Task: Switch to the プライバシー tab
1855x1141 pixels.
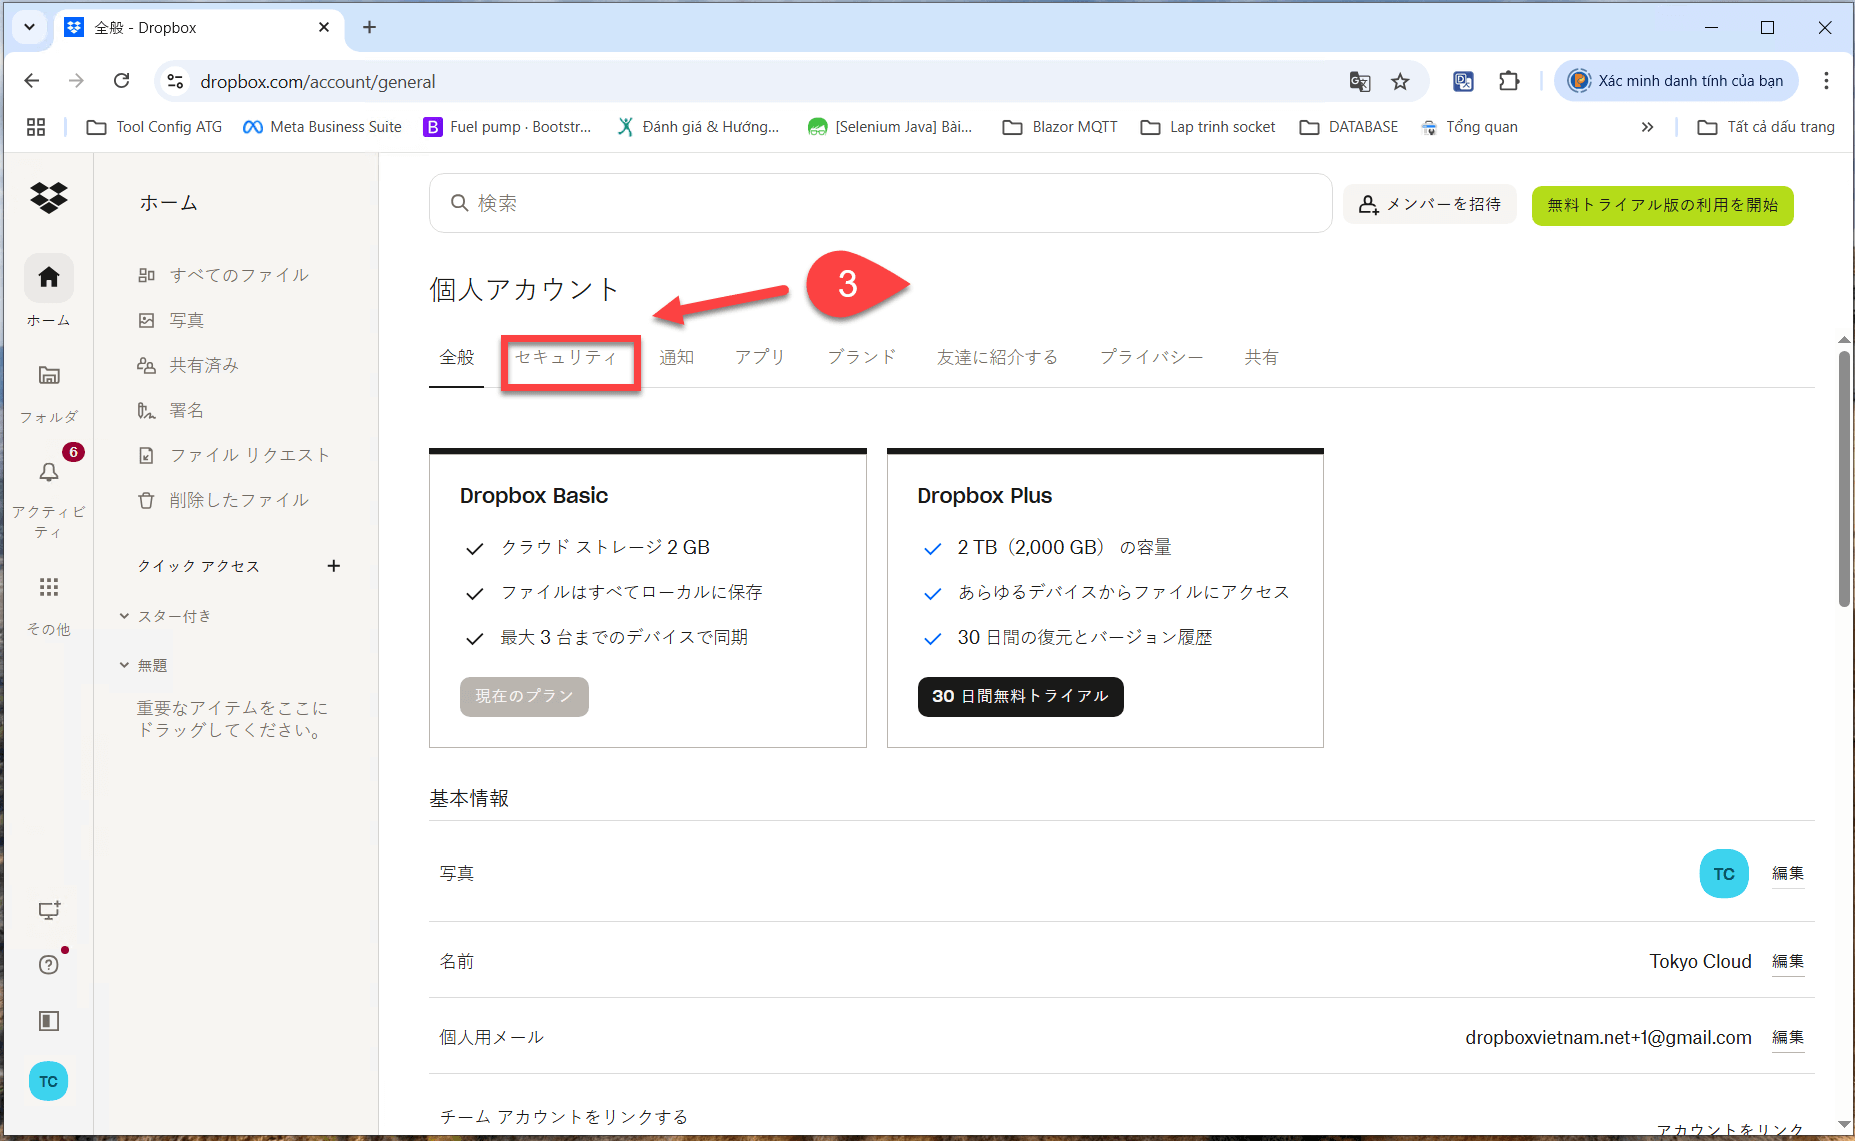Action: coord(1151,357)
